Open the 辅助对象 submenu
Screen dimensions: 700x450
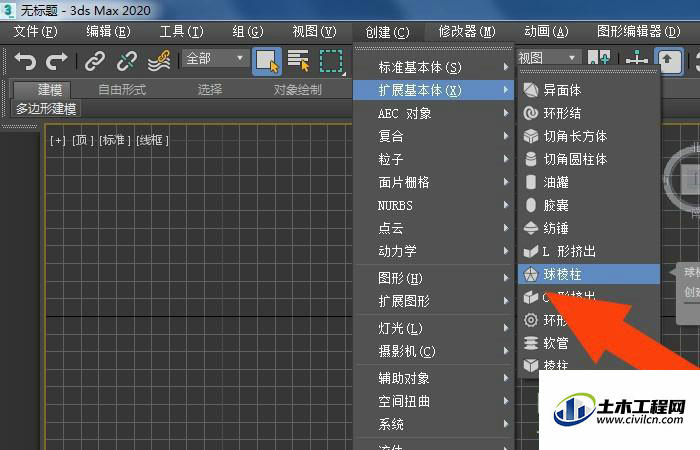(433, 378)
